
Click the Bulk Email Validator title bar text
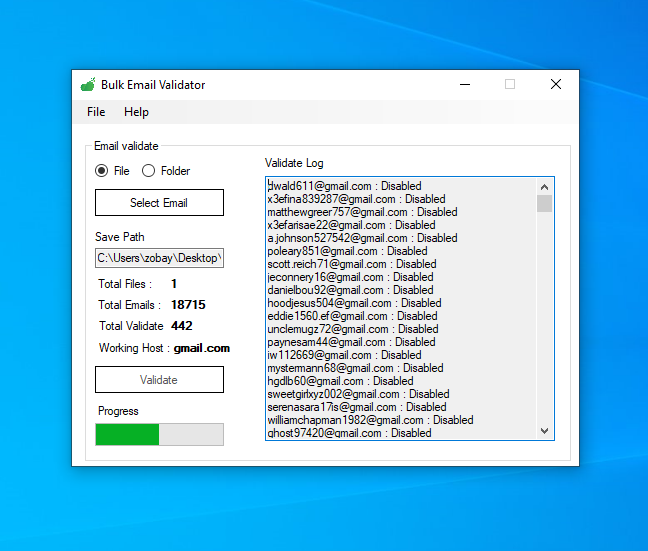point(153,85)
